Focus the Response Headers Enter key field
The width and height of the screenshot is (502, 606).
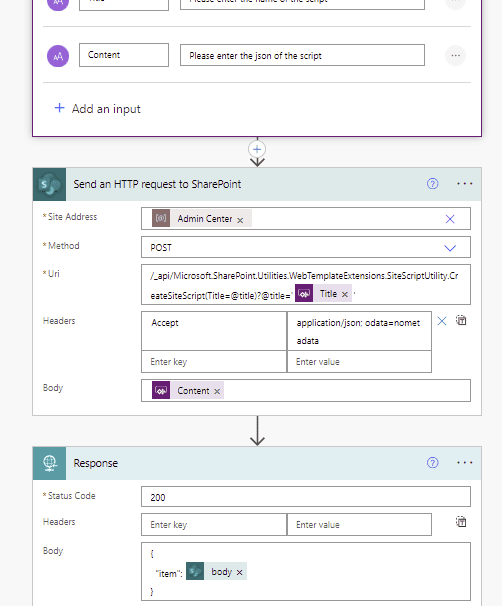coord(214,524)
